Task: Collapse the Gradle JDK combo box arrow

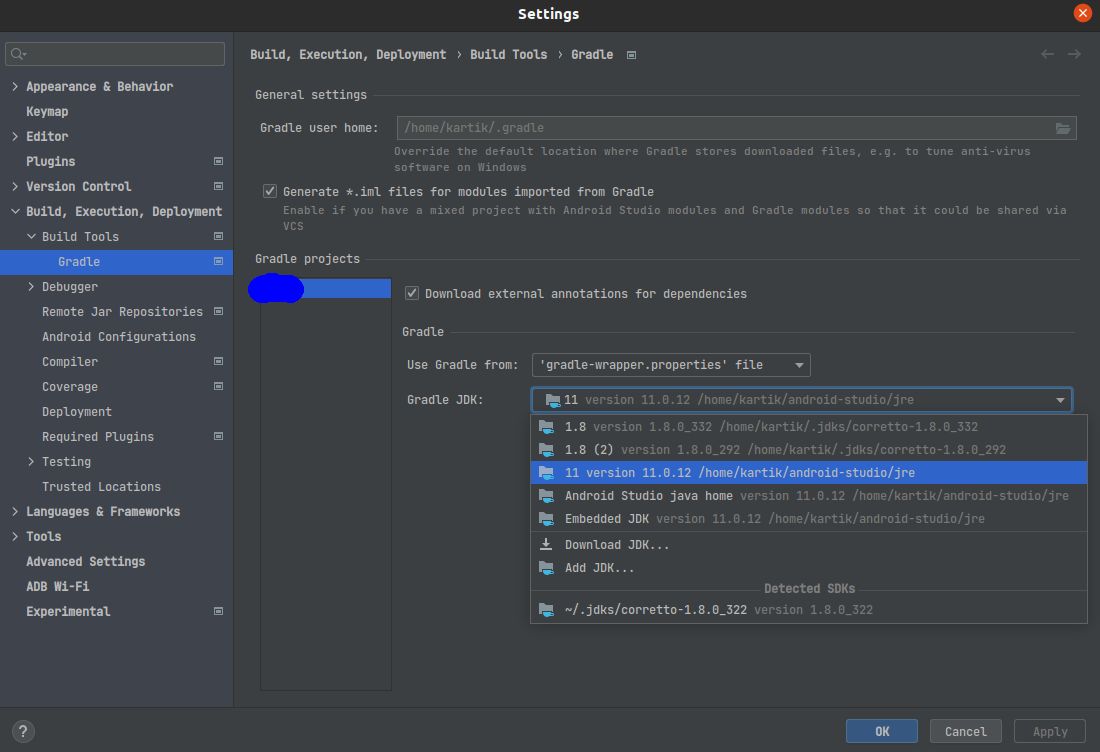Action: (x=1060, y=400)
